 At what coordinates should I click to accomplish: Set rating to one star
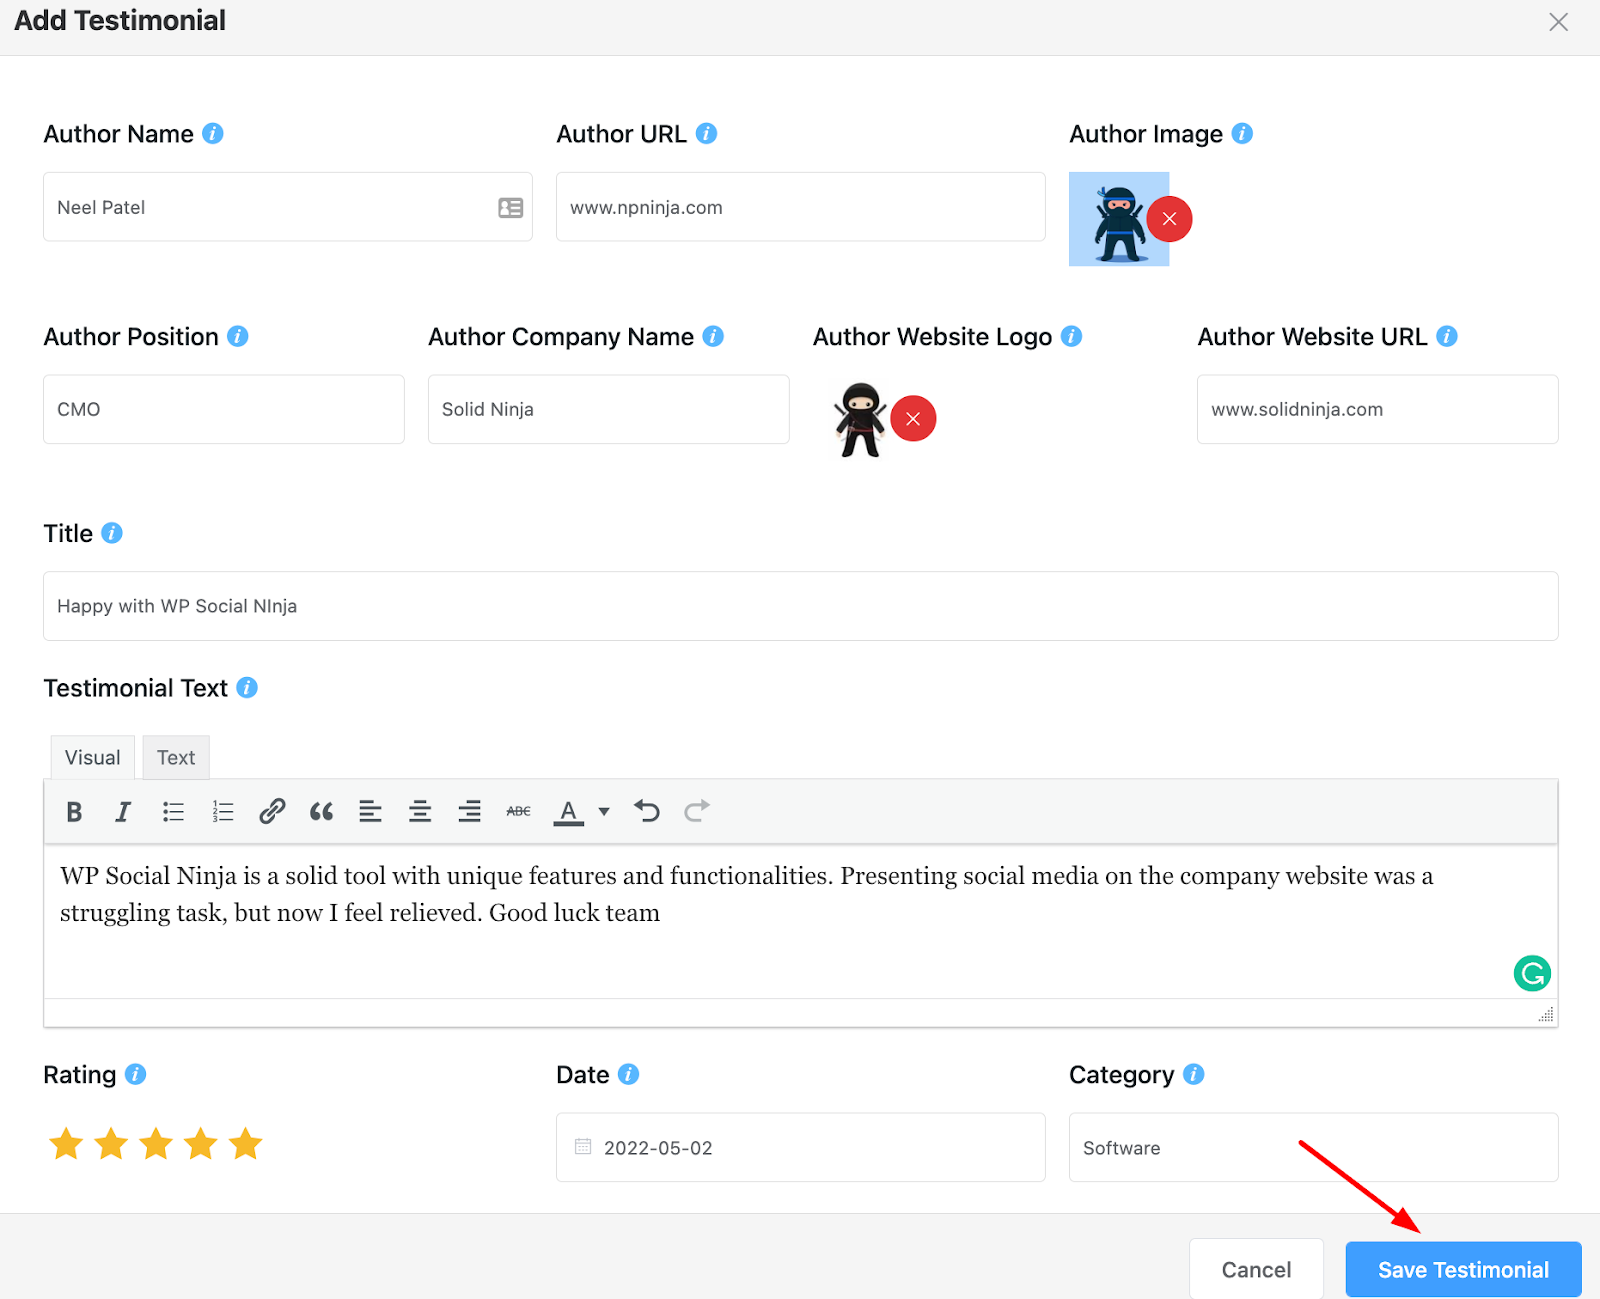[x=66, y=1143]
